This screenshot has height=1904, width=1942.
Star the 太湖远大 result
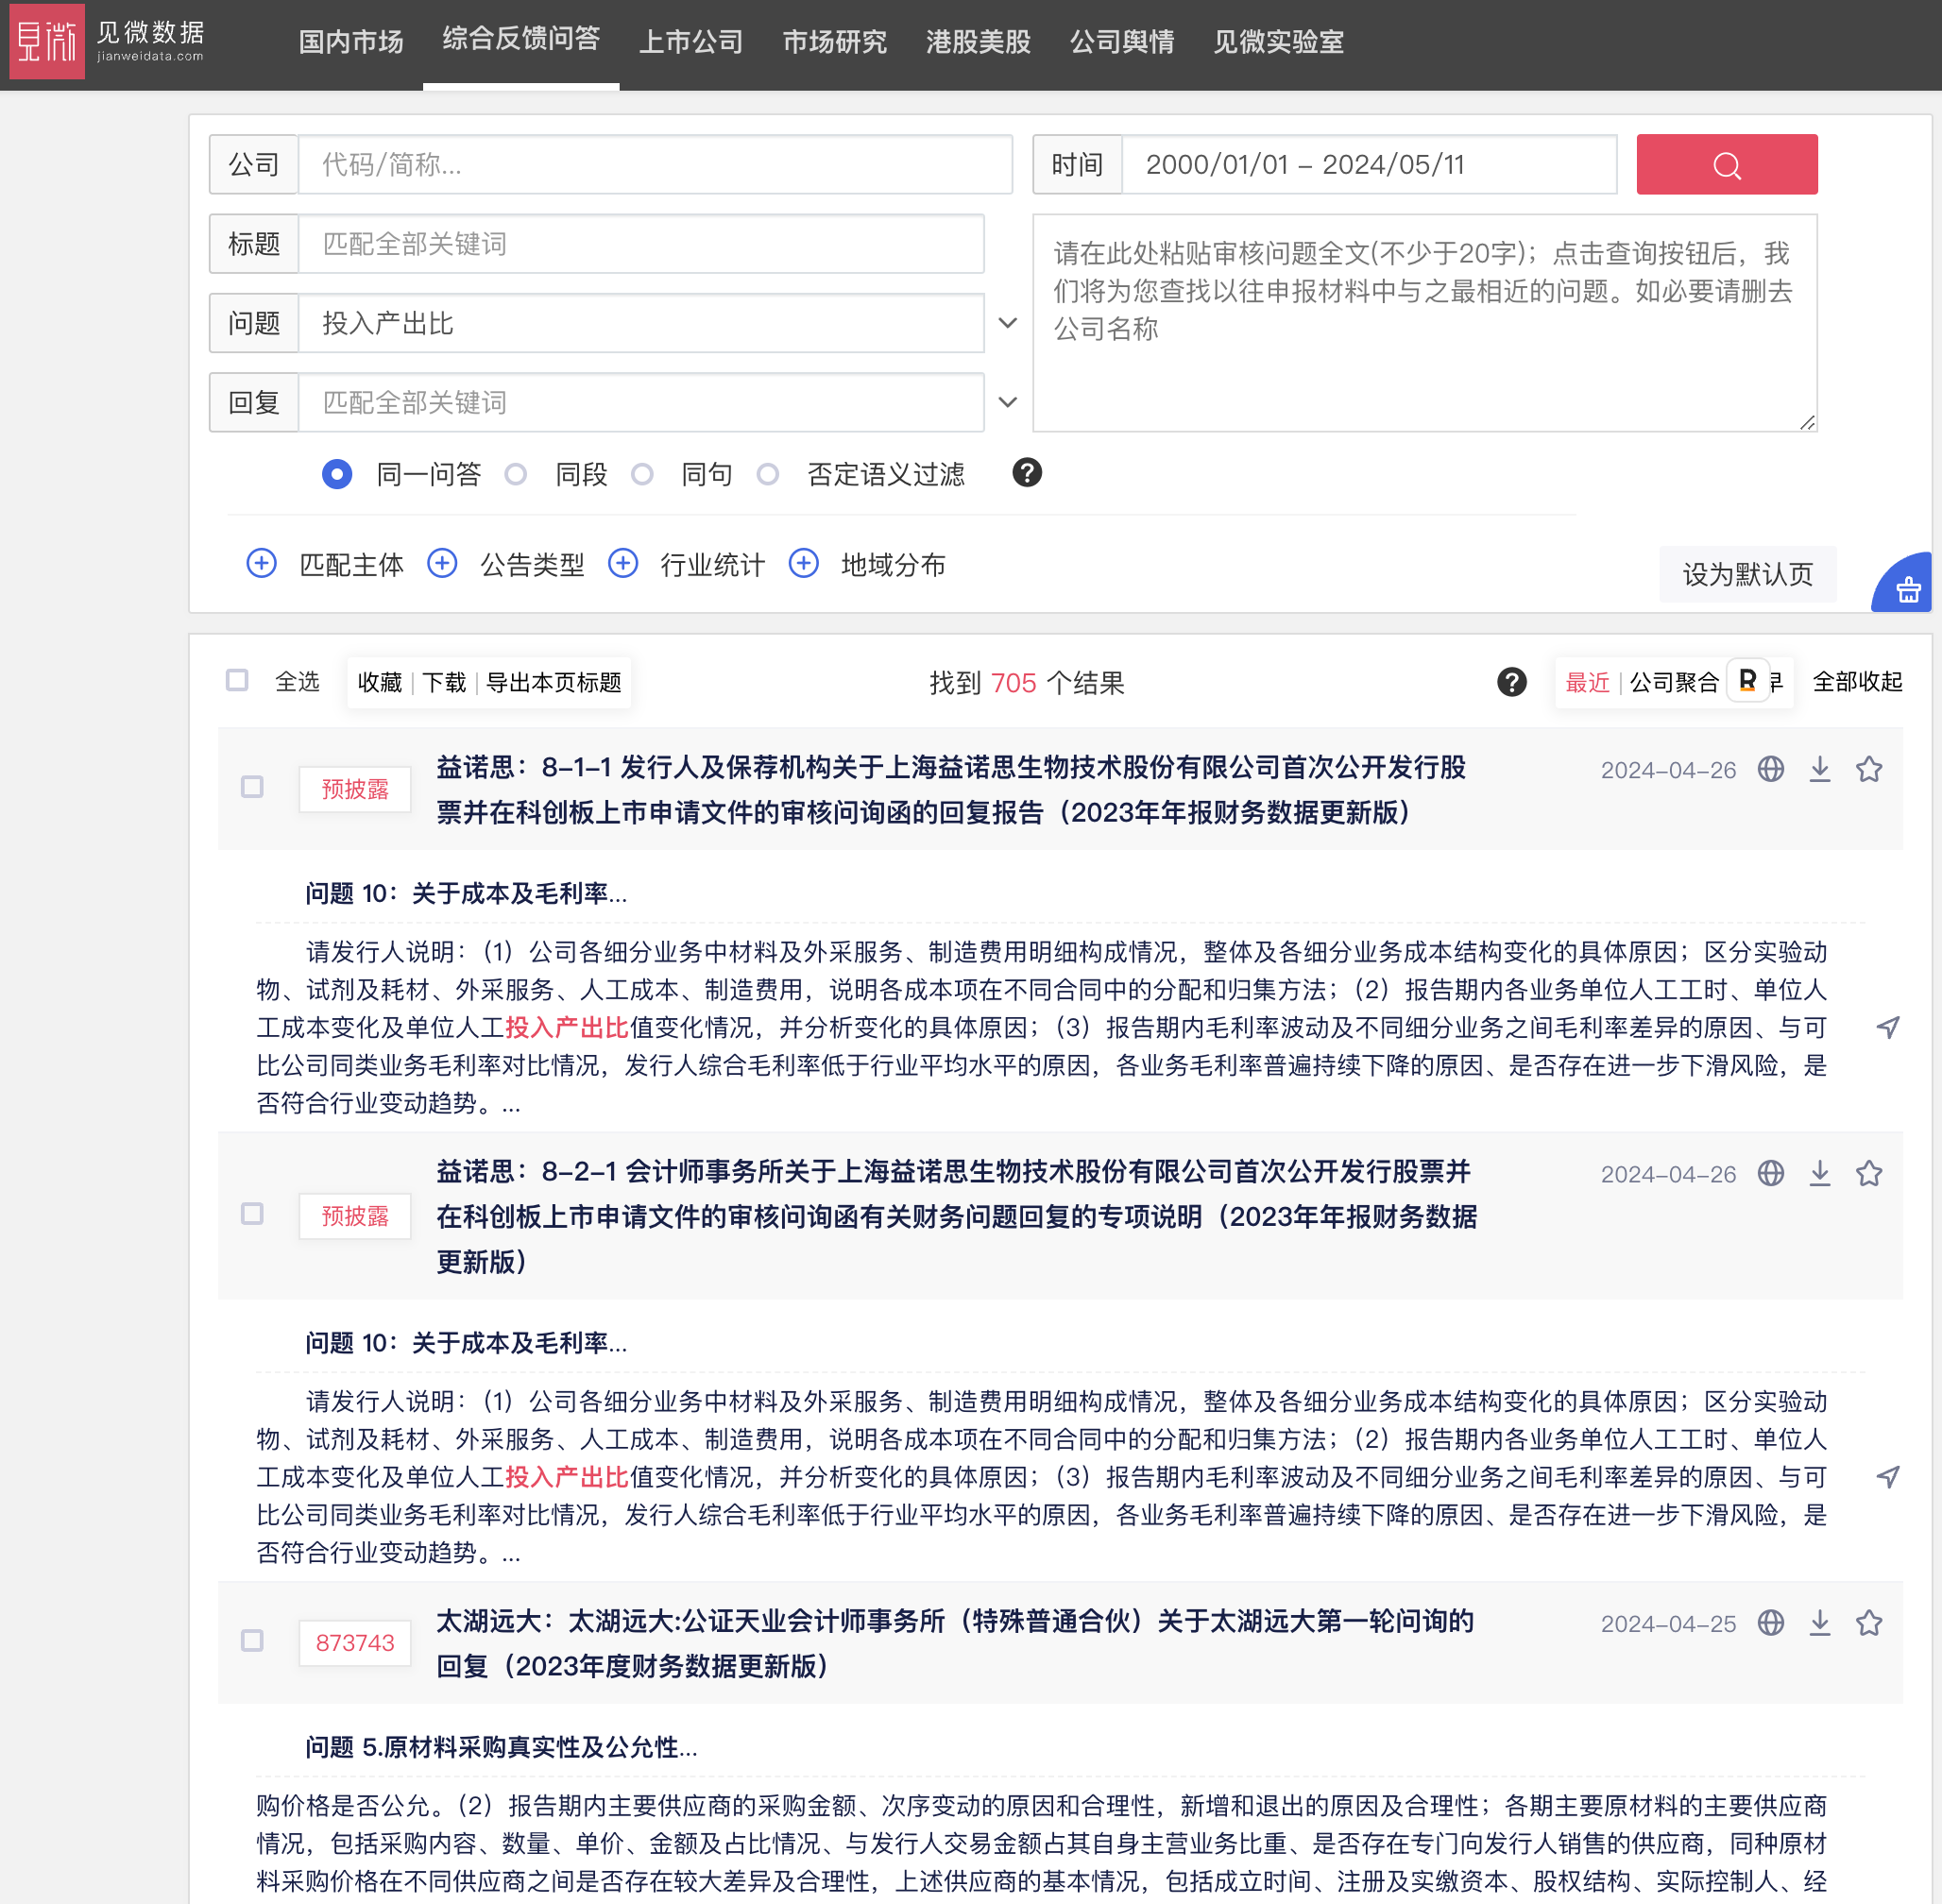1868,1623
